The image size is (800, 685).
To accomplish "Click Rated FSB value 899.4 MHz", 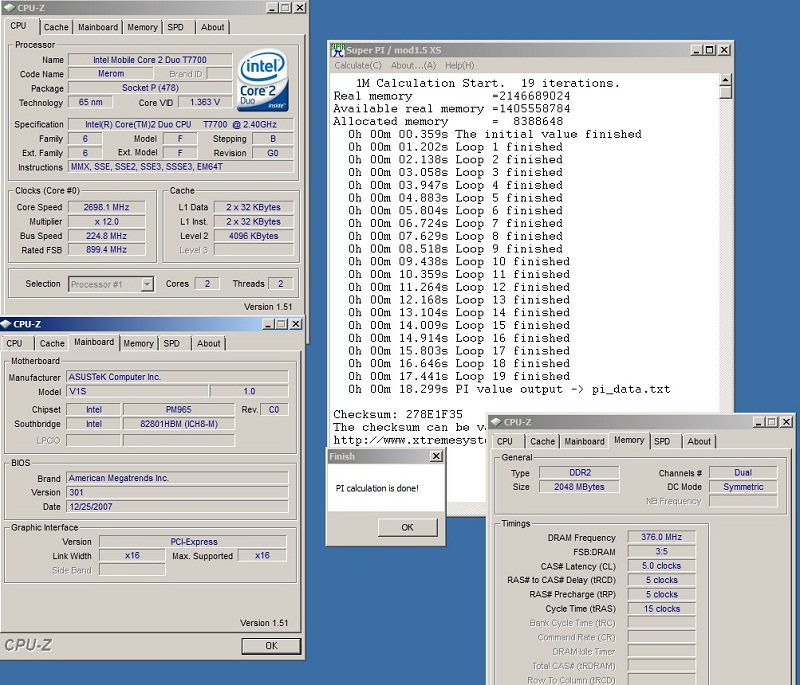I will point(107,249).
